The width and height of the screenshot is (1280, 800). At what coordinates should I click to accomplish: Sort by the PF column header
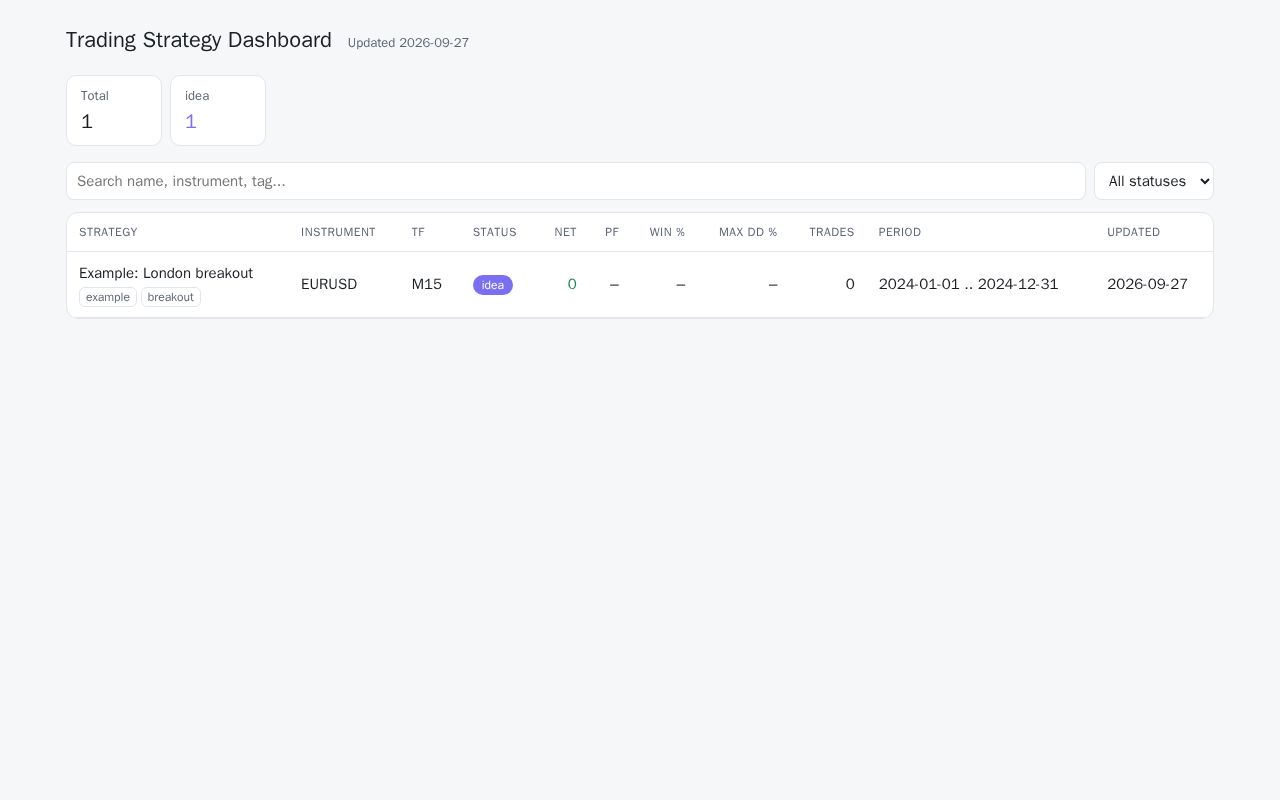pos(612,232)
